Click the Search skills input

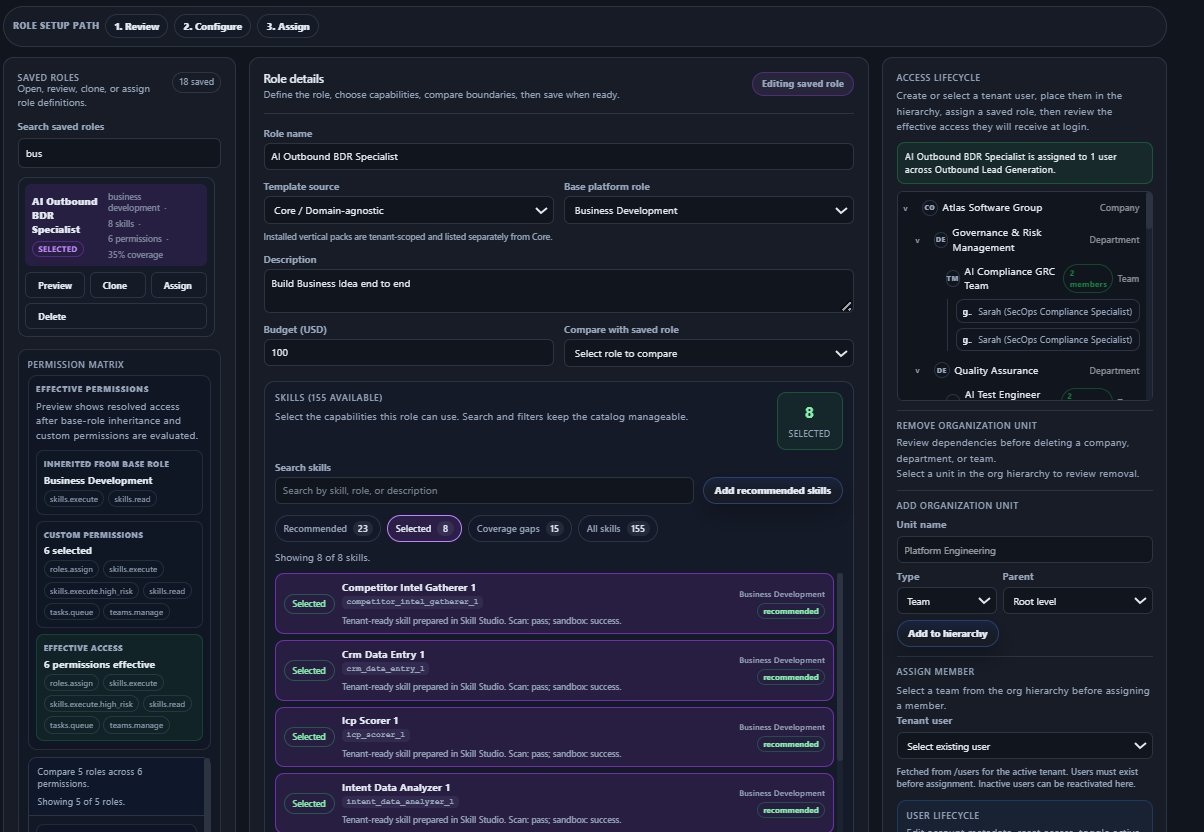(x=484, y=491)
